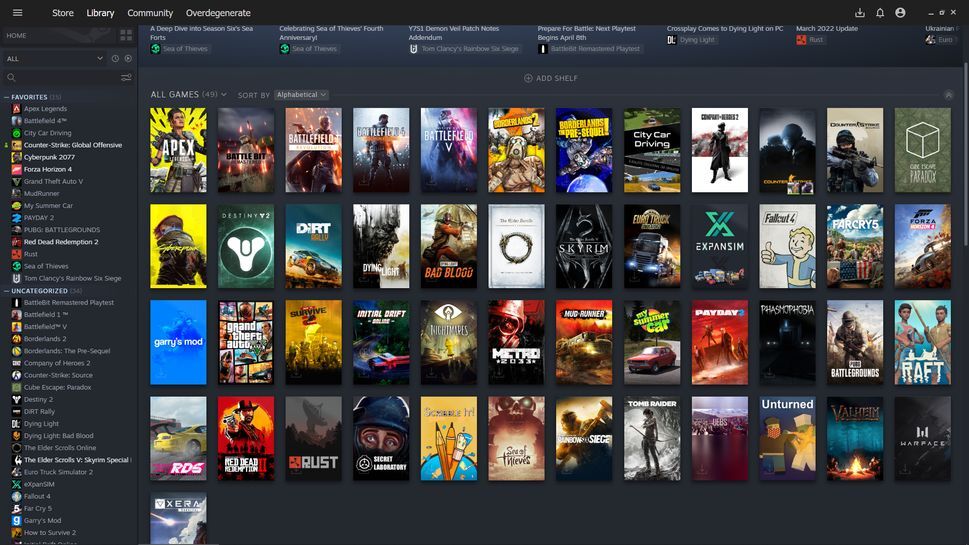Open the Destiny 2 cover
Viewport: 969px width, 545px height.
coord(246,246)
